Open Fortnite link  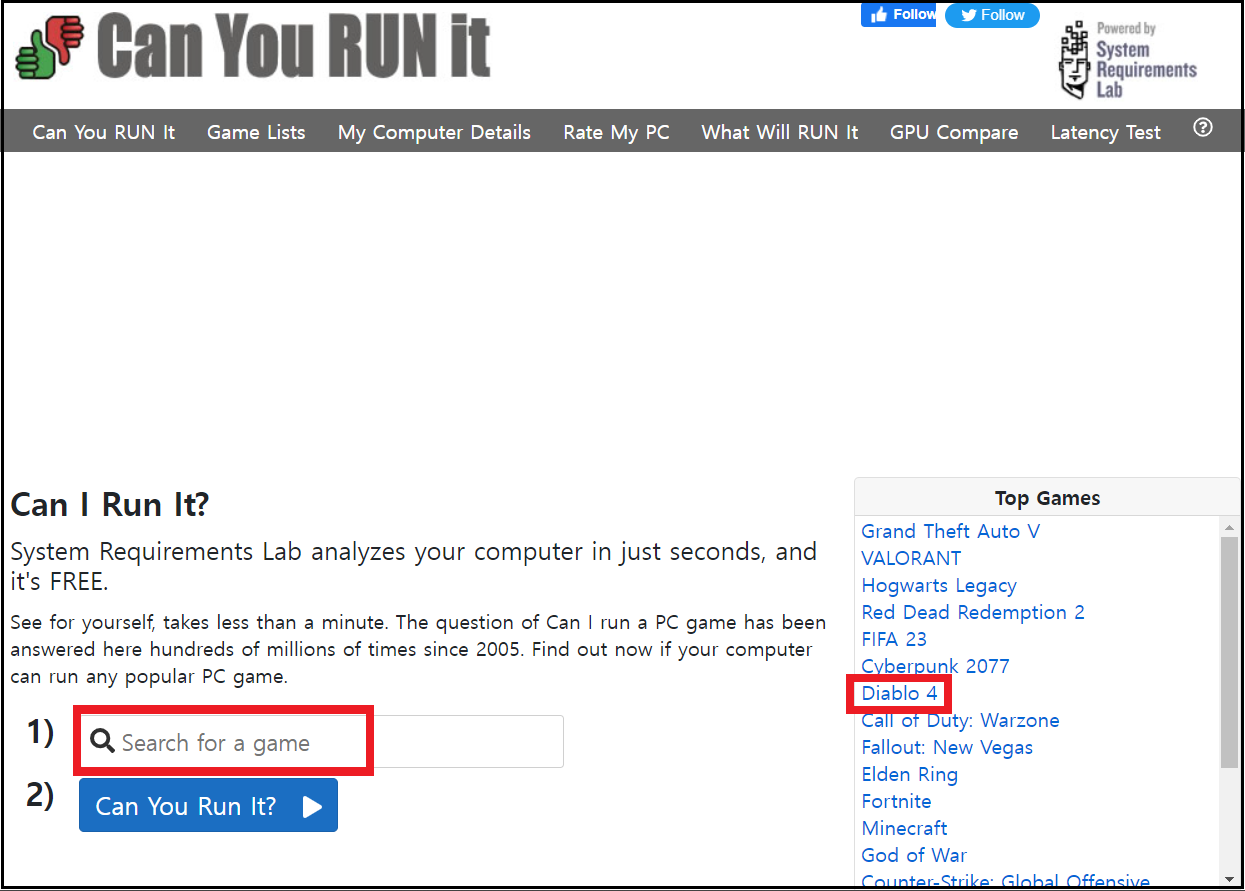click(896, 801)
